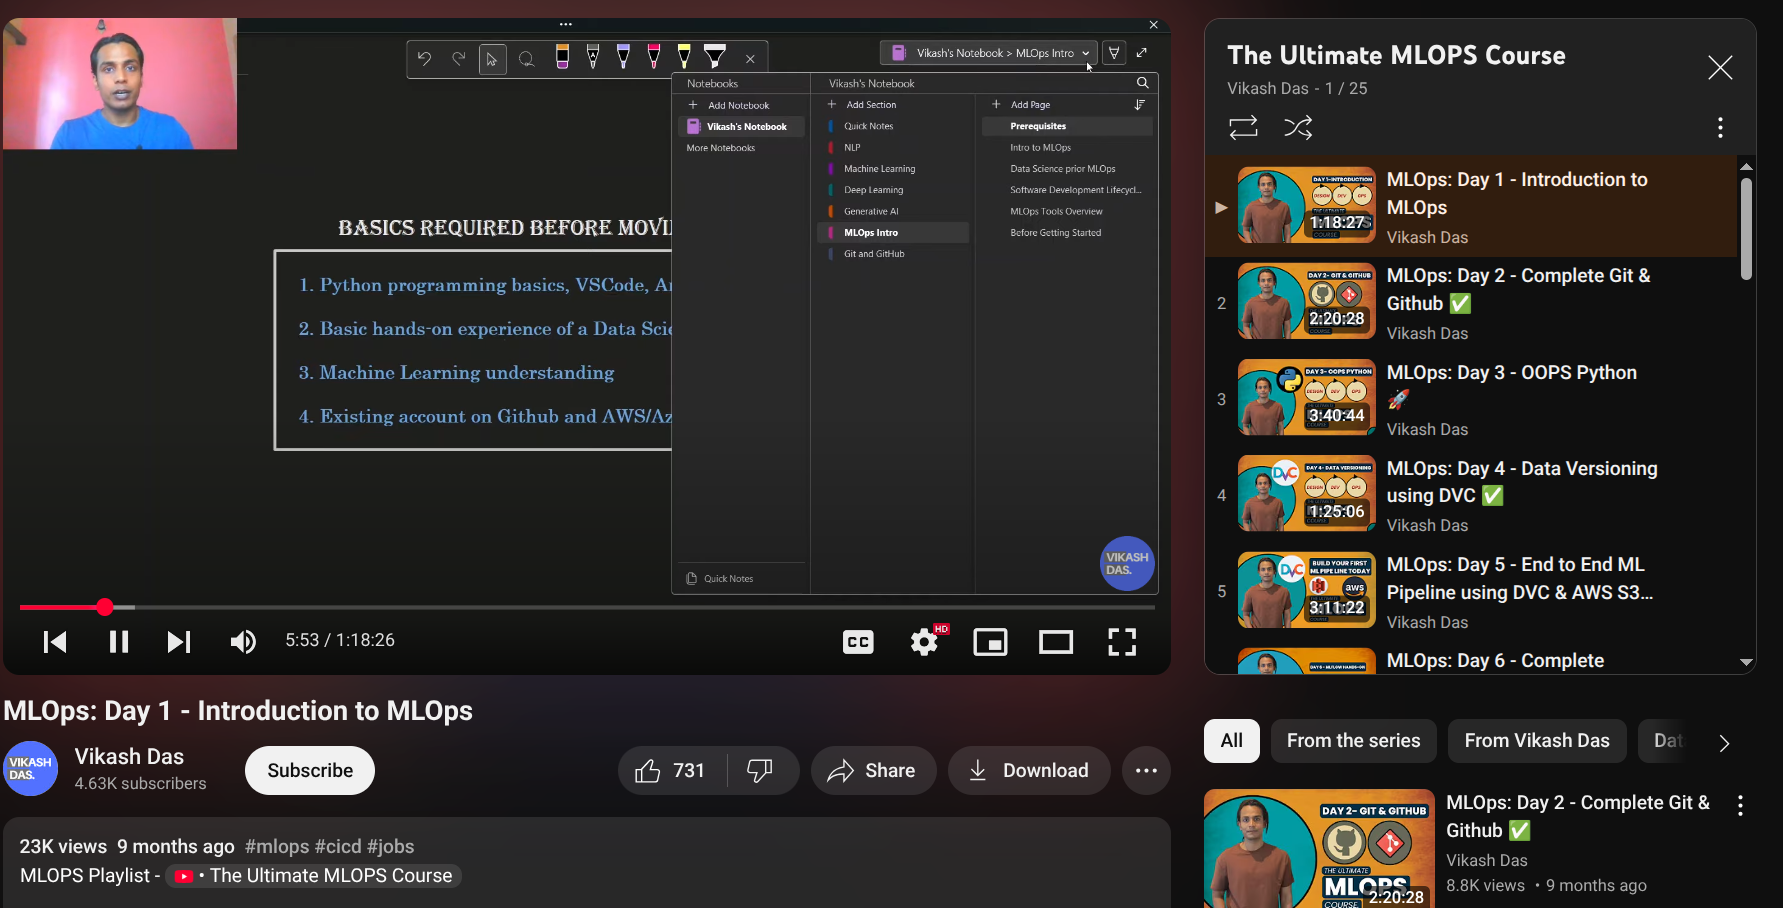Open More Notebooks
The height and width of the screenshot is (908, 1783).
click(x=721, y=148)
